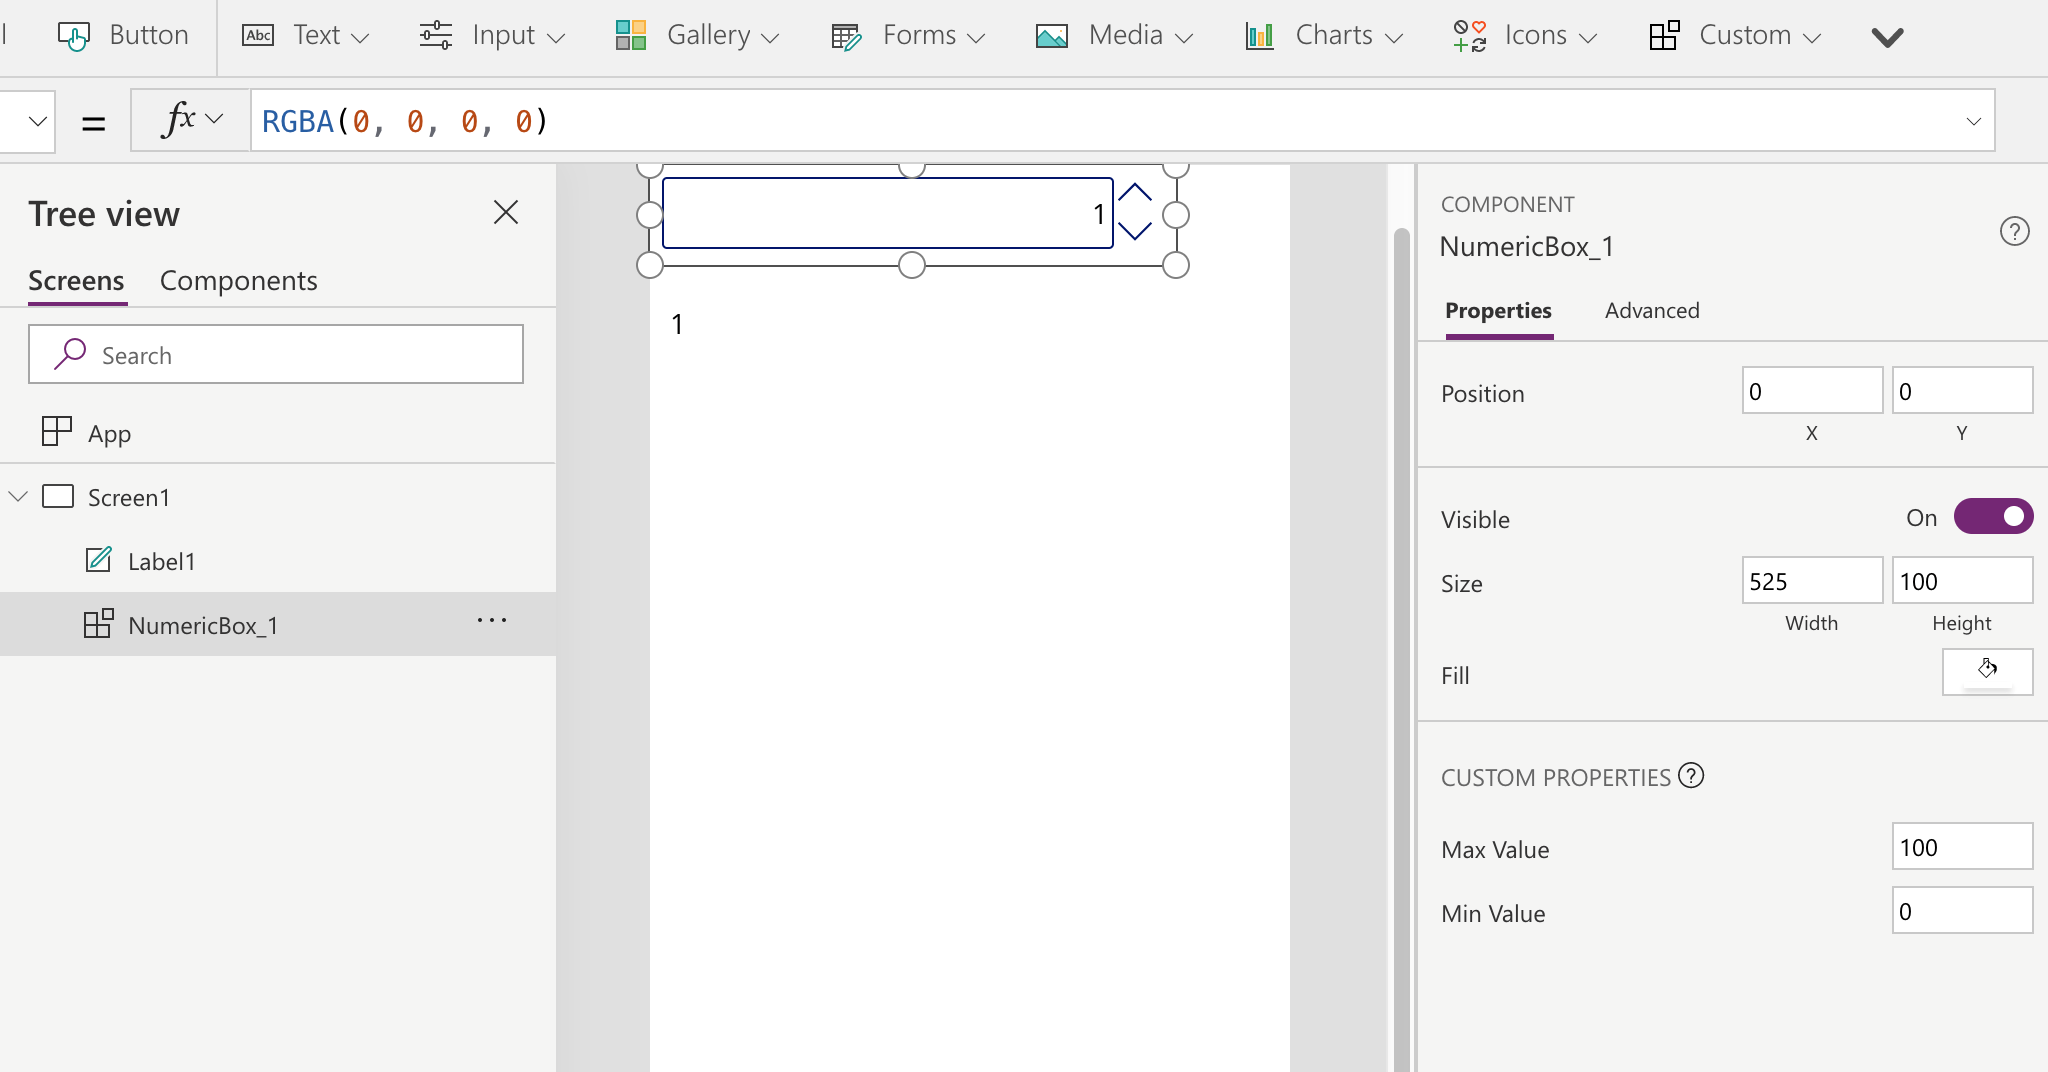The width and height of the screenshot is (2048, 1072).
Task: Click the Charts bar graph icon
Action: [x=1260, y=36]
